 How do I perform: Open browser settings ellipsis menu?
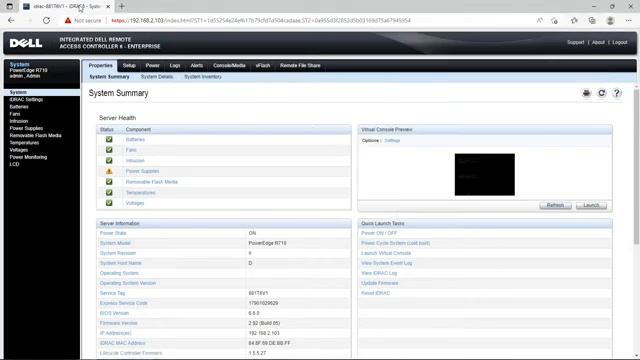(629, 20)
